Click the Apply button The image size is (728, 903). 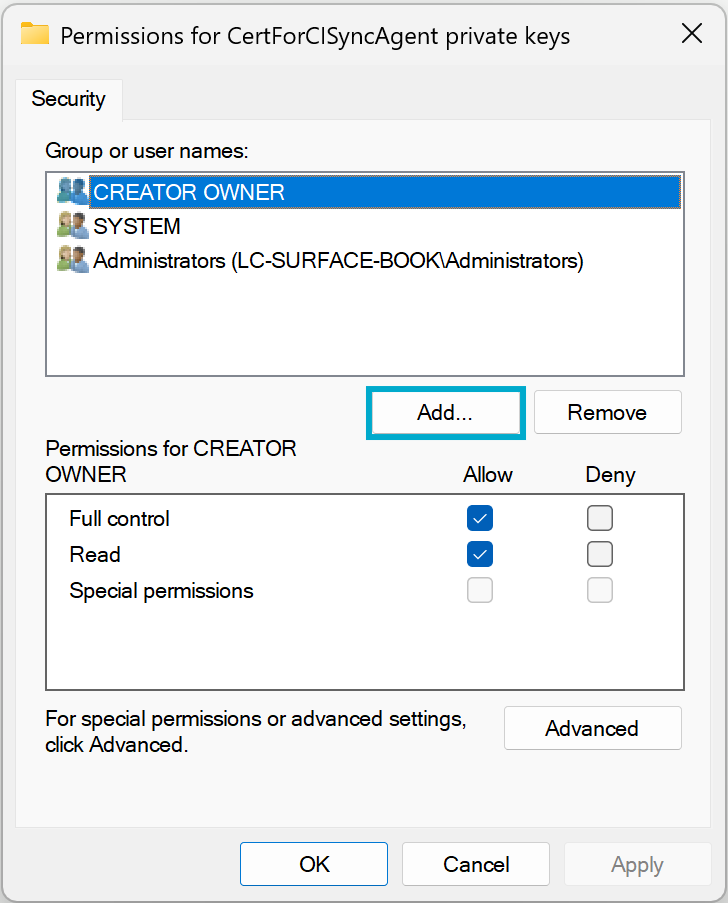638,864
